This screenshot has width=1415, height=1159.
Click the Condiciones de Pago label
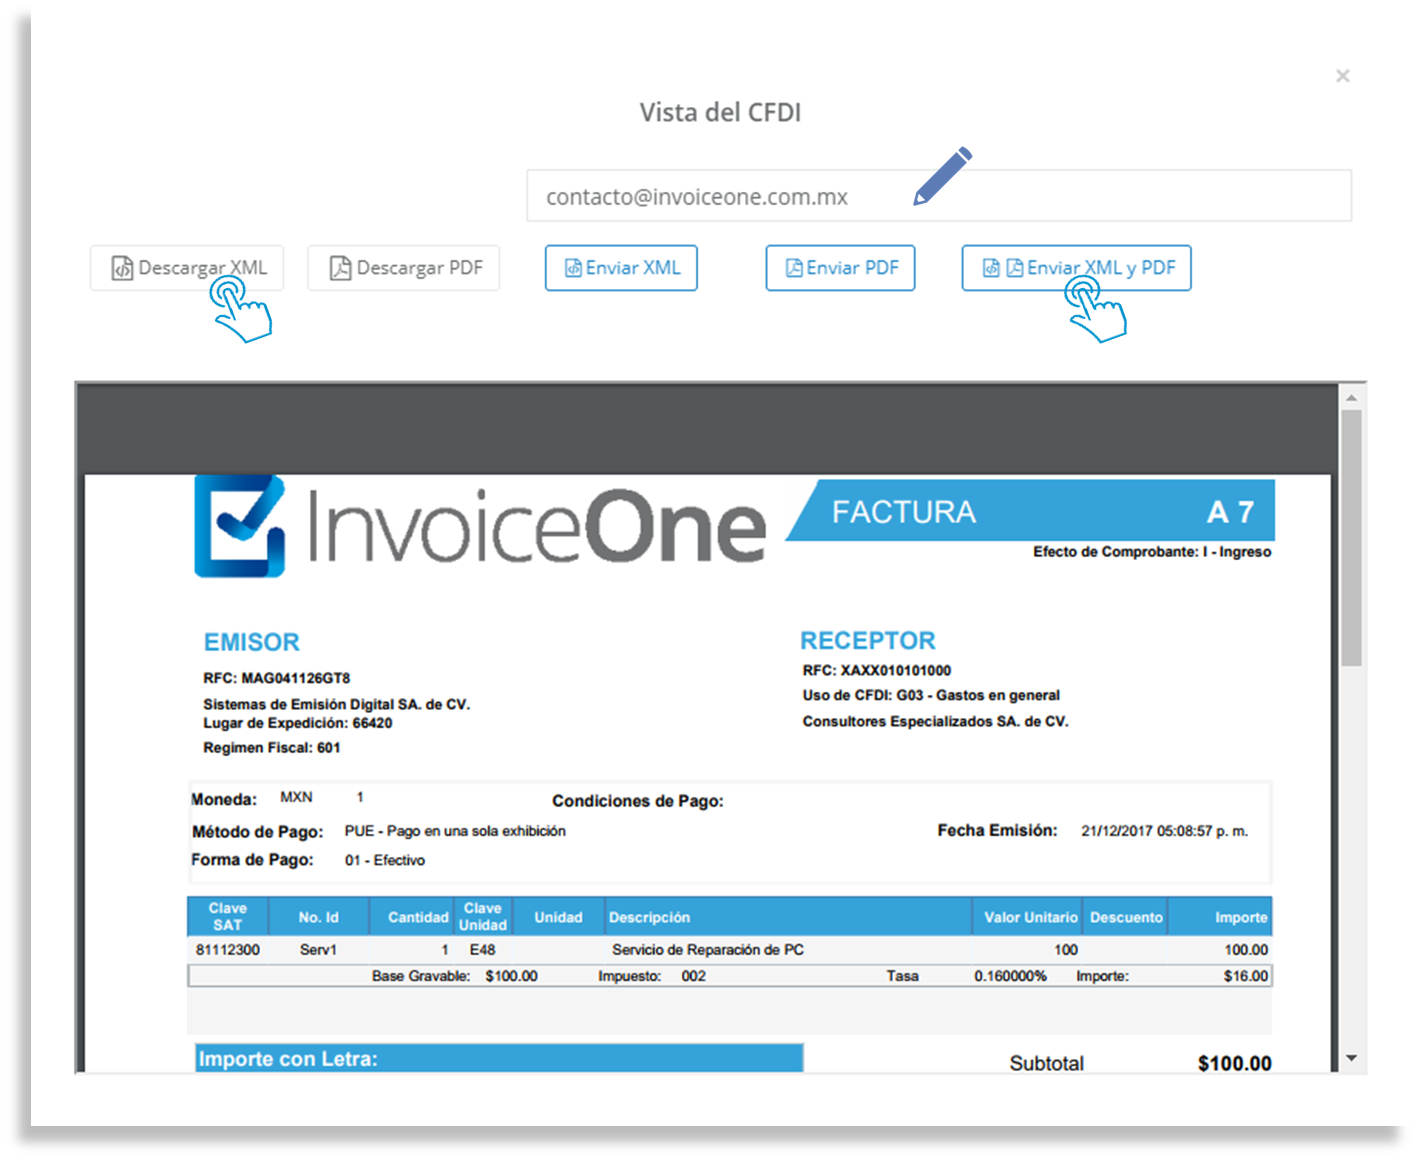pyautogui.click(x=638, y=801)
